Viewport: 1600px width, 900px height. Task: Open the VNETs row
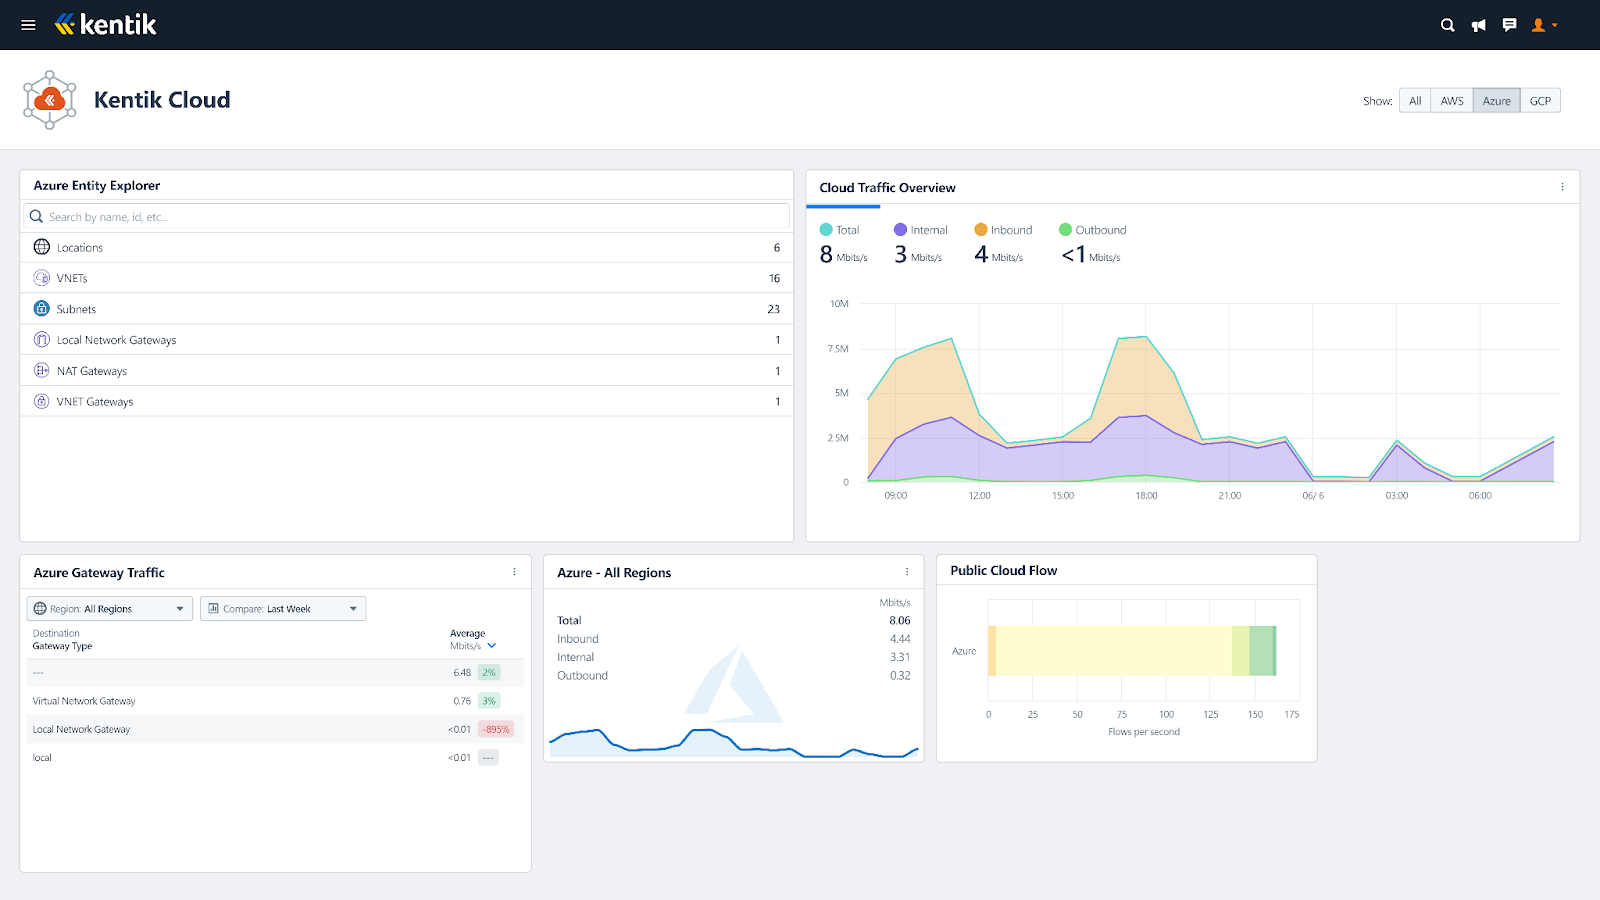coord(406,278)
